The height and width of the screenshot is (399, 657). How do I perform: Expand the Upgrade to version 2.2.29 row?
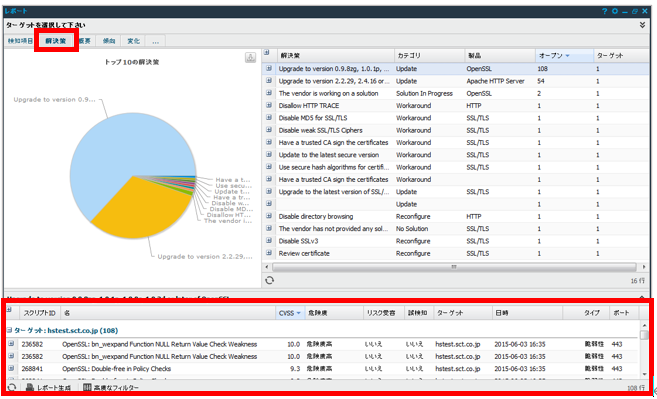click(x=269, y=81)
